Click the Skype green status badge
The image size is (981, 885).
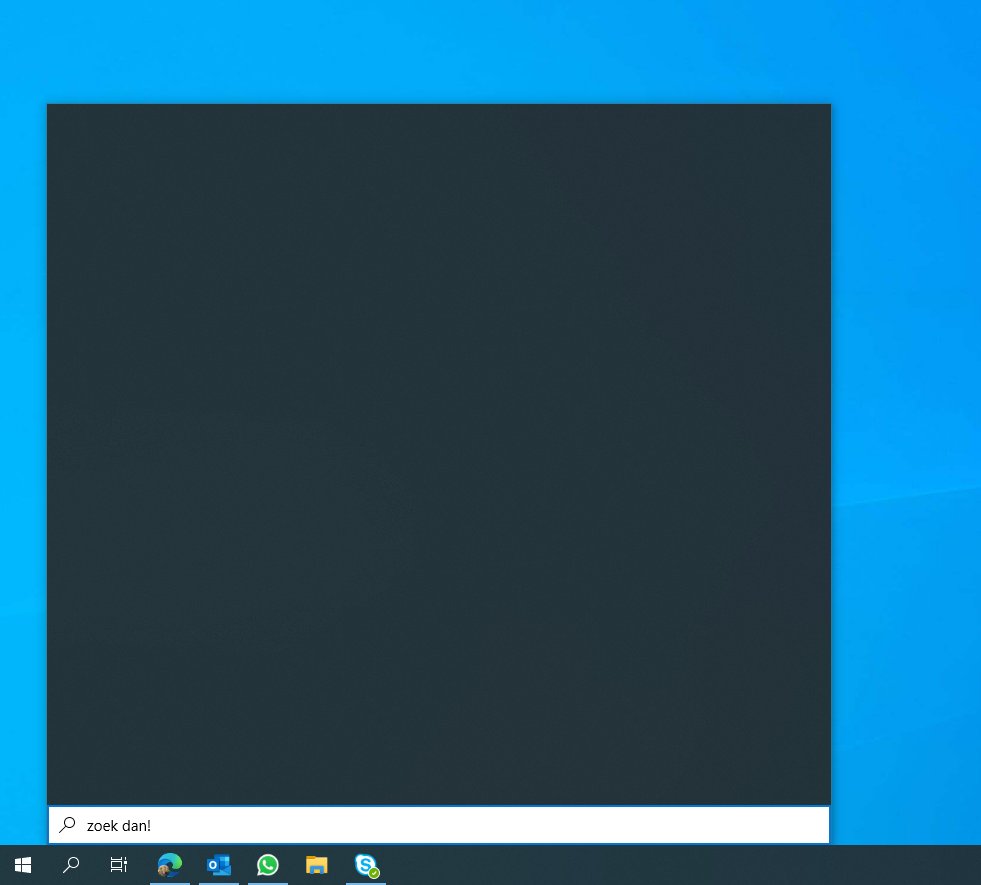[374, 873]
